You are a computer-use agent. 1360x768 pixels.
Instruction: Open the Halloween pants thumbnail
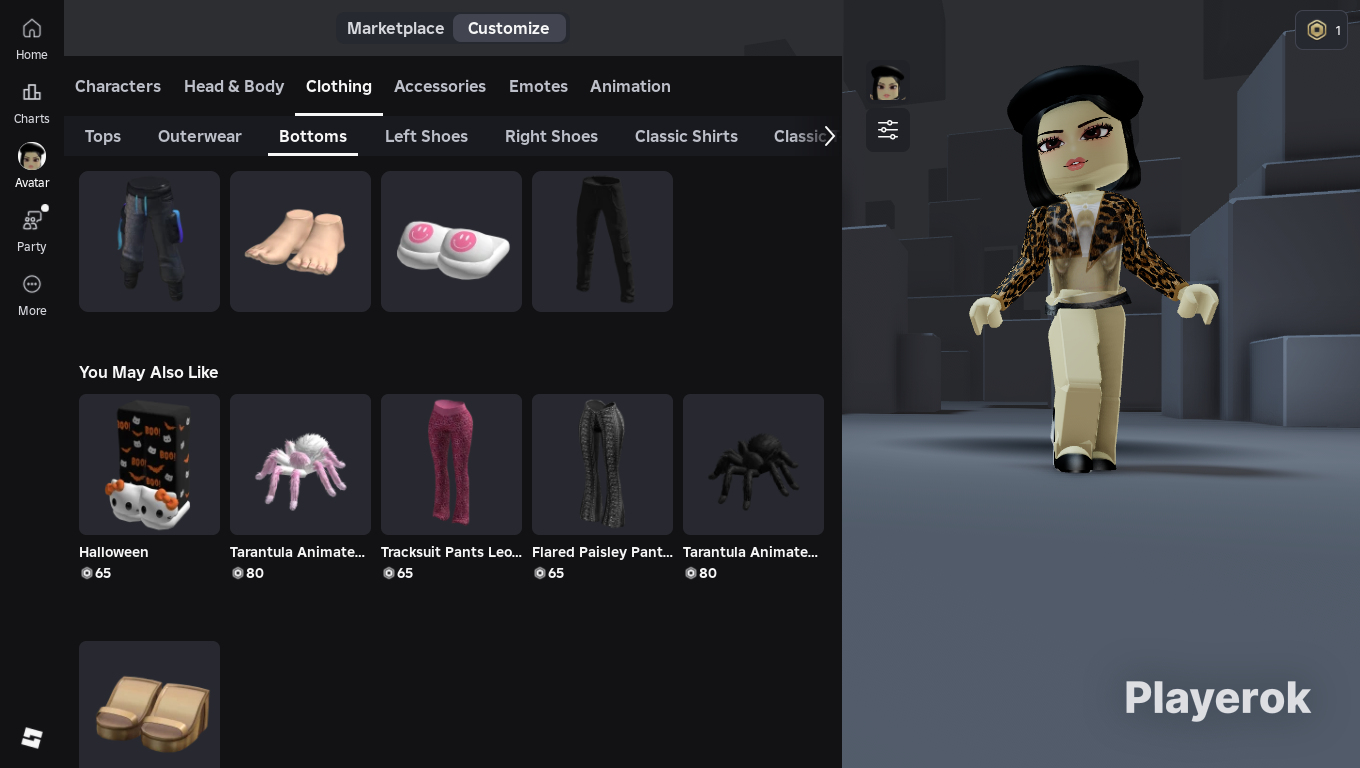pos(149,464)
